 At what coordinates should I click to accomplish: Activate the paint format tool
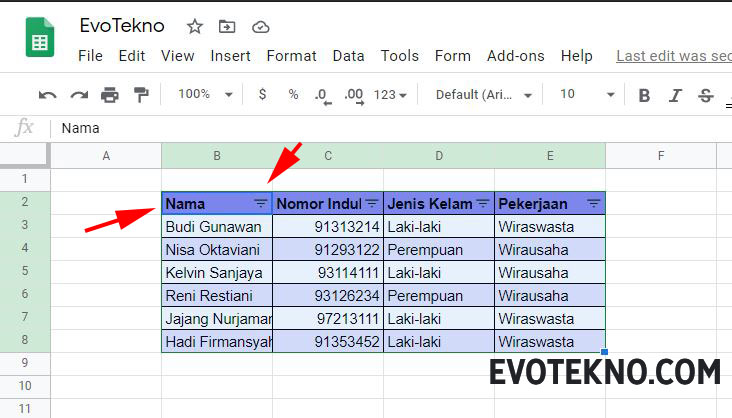[141, 95]
